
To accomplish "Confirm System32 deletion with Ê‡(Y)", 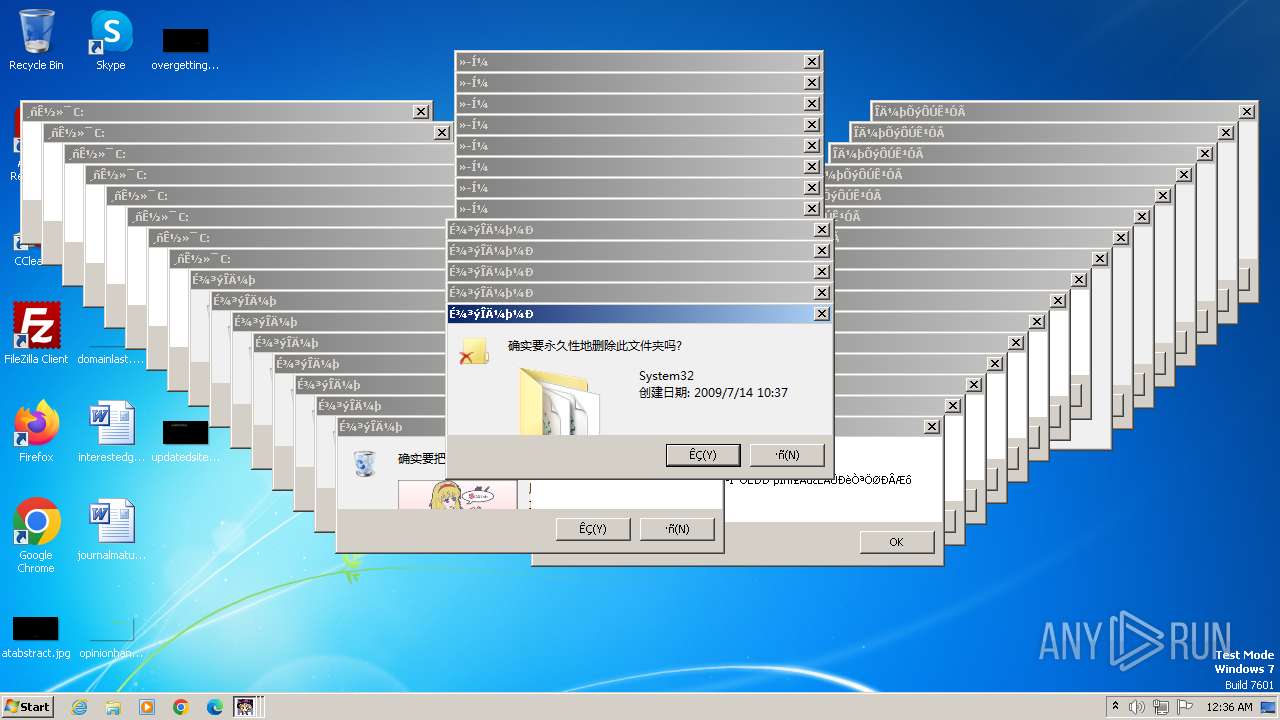I will tap(703, 455).
